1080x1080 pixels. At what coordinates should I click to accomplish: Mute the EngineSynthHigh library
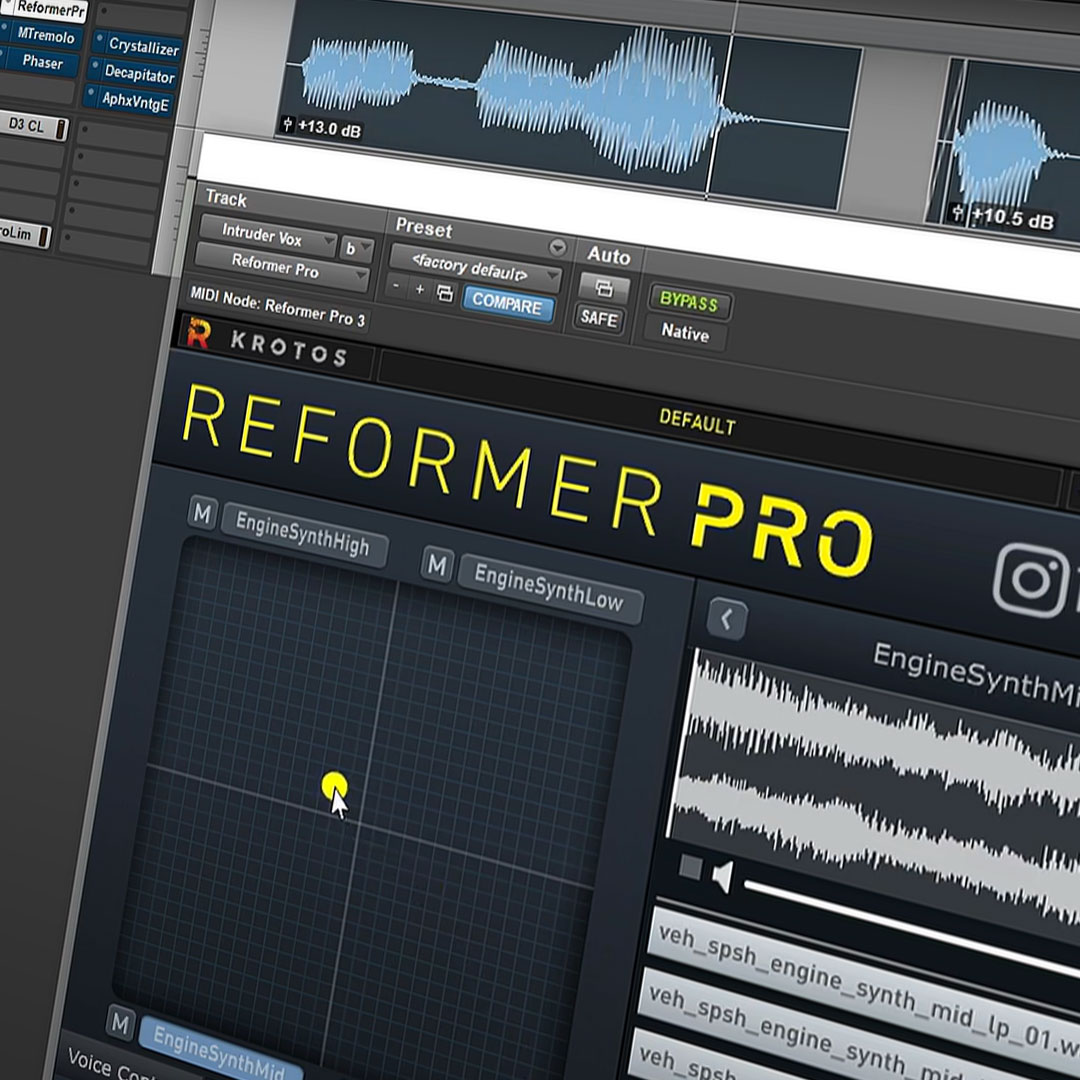(x=202, y=512)
